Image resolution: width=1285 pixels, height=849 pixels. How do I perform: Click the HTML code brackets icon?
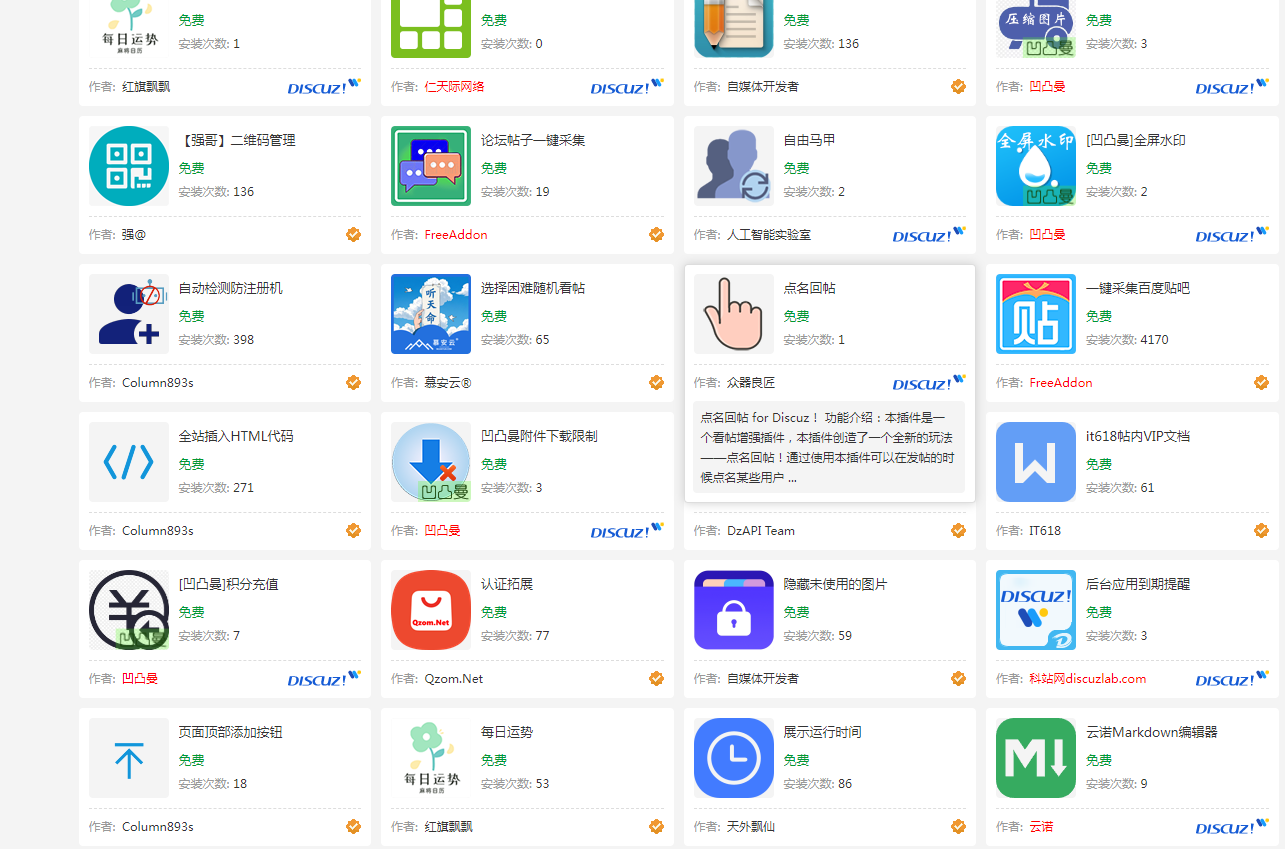click(x=129, y=462)
